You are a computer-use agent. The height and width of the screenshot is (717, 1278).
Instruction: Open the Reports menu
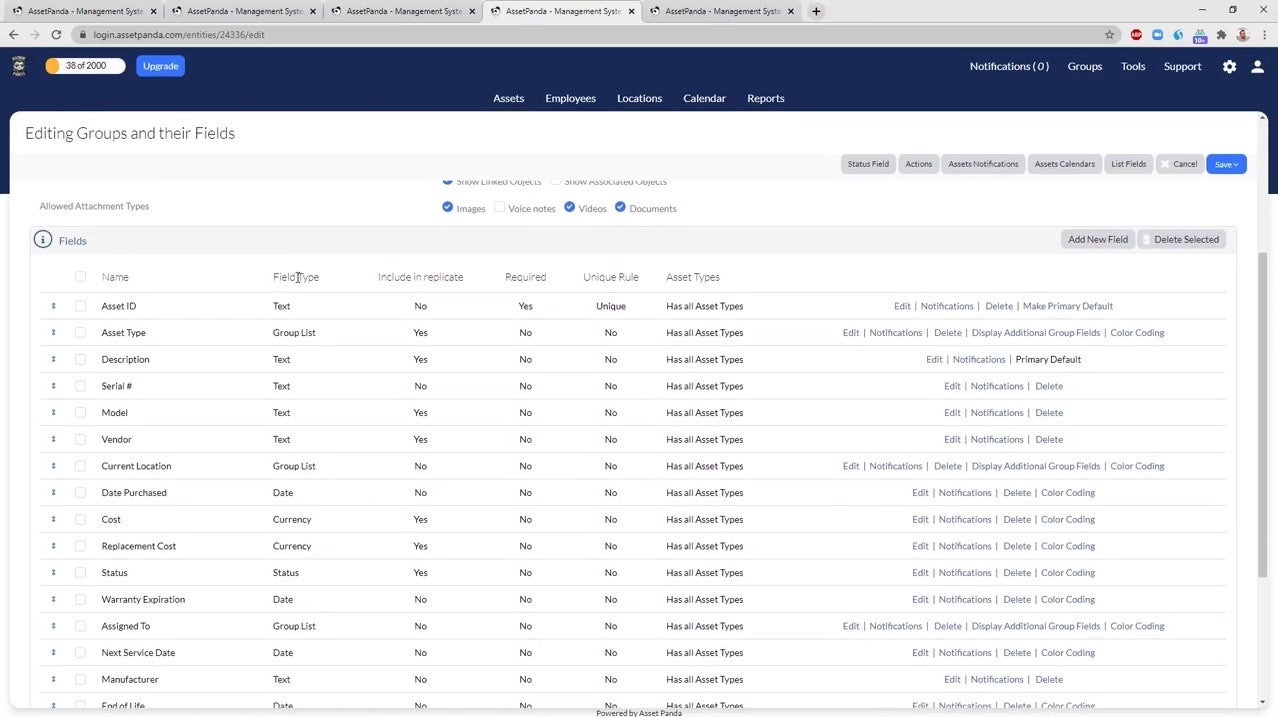coord(766,98)
